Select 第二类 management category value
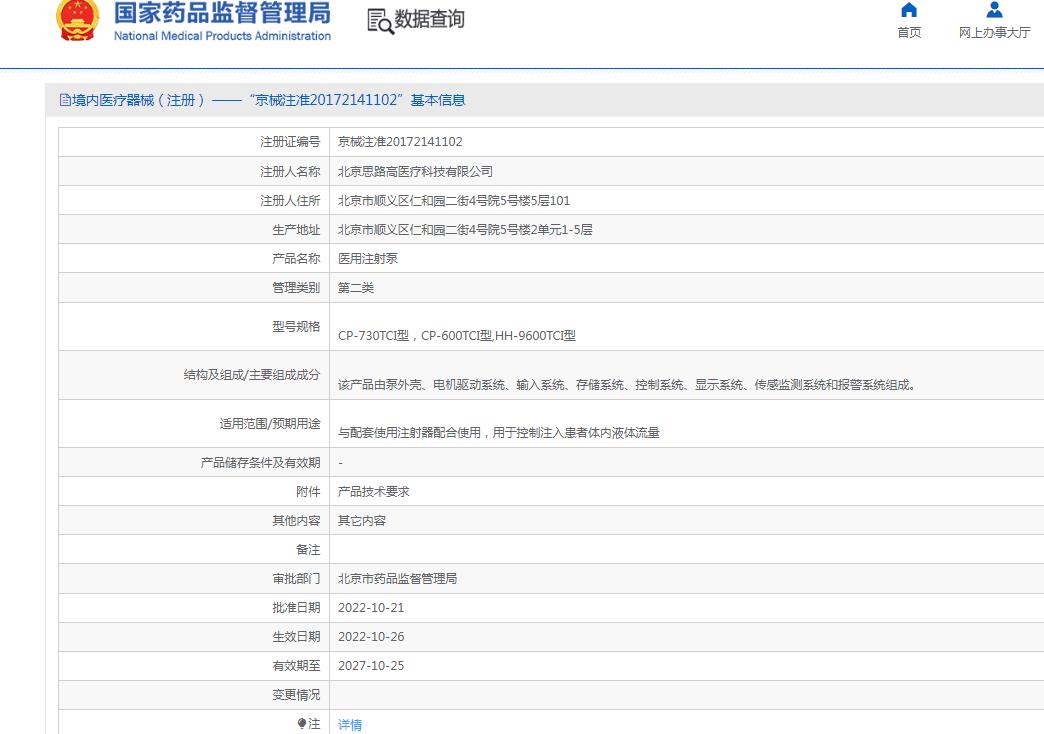Image resolution: width=1044 pixels, height=734 pixels. pos(356,288)
